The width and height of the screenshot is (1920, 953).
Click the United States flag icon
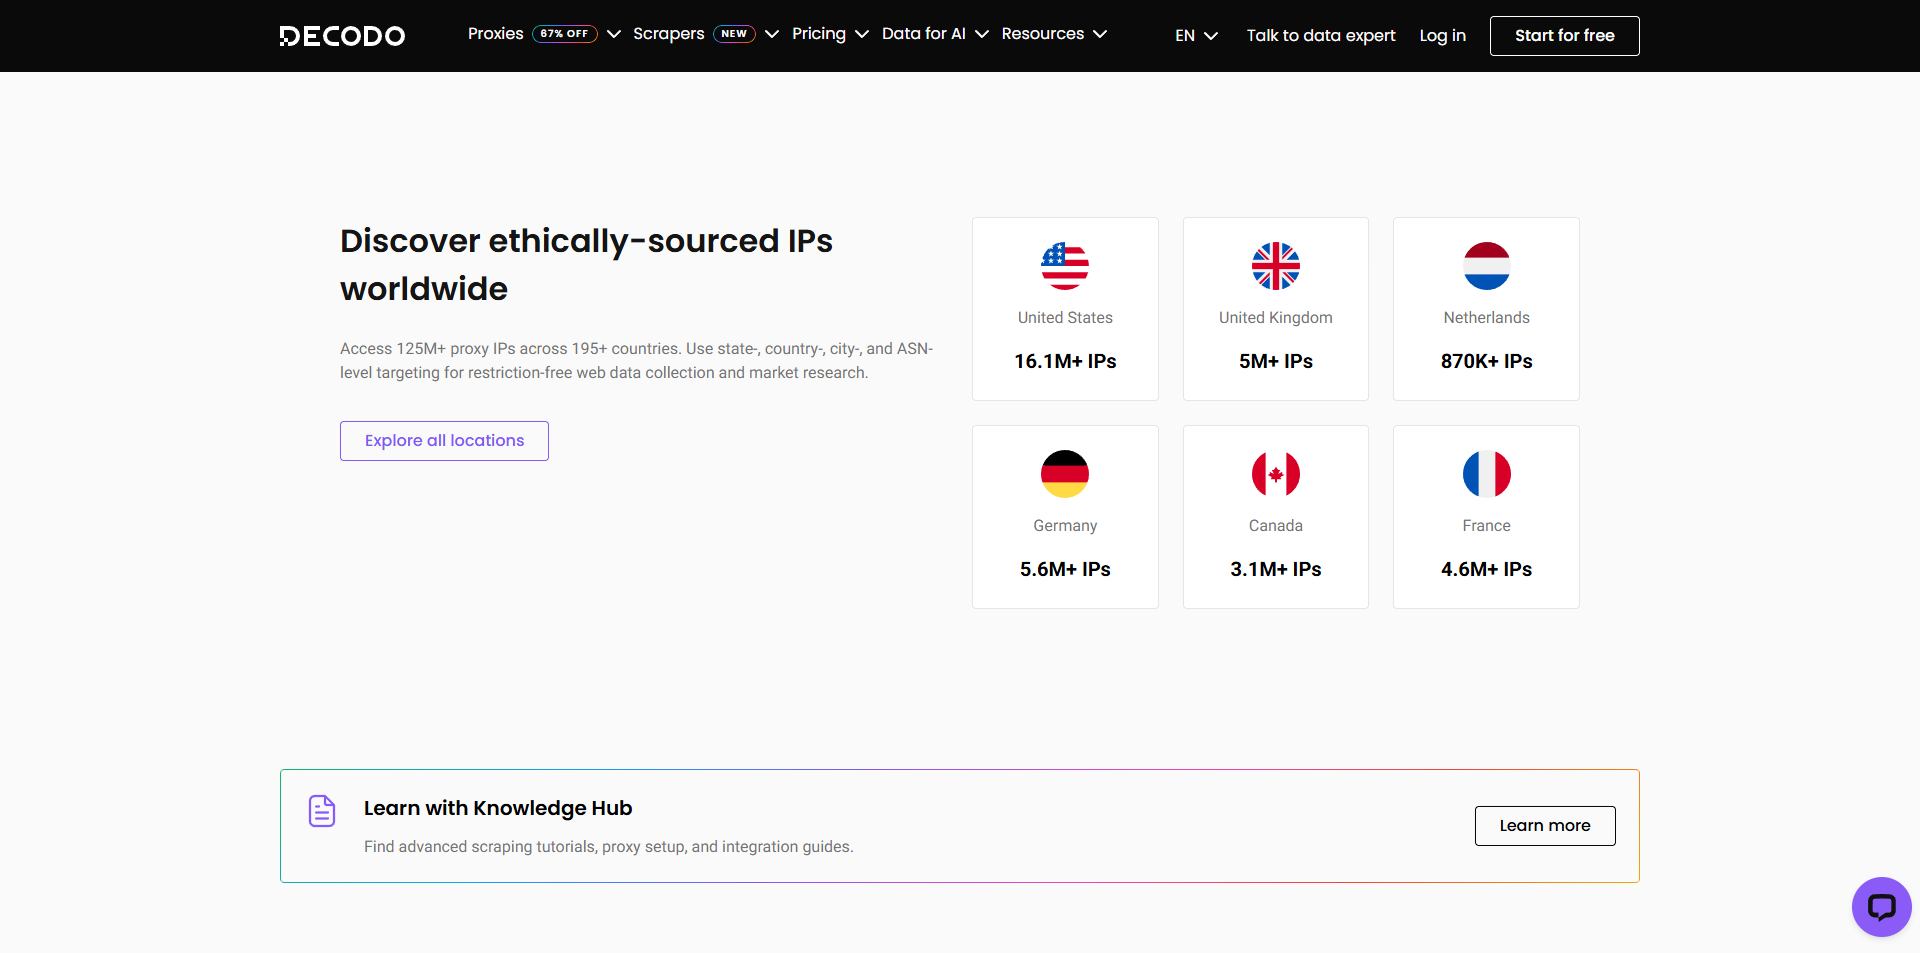point(1065,266)
